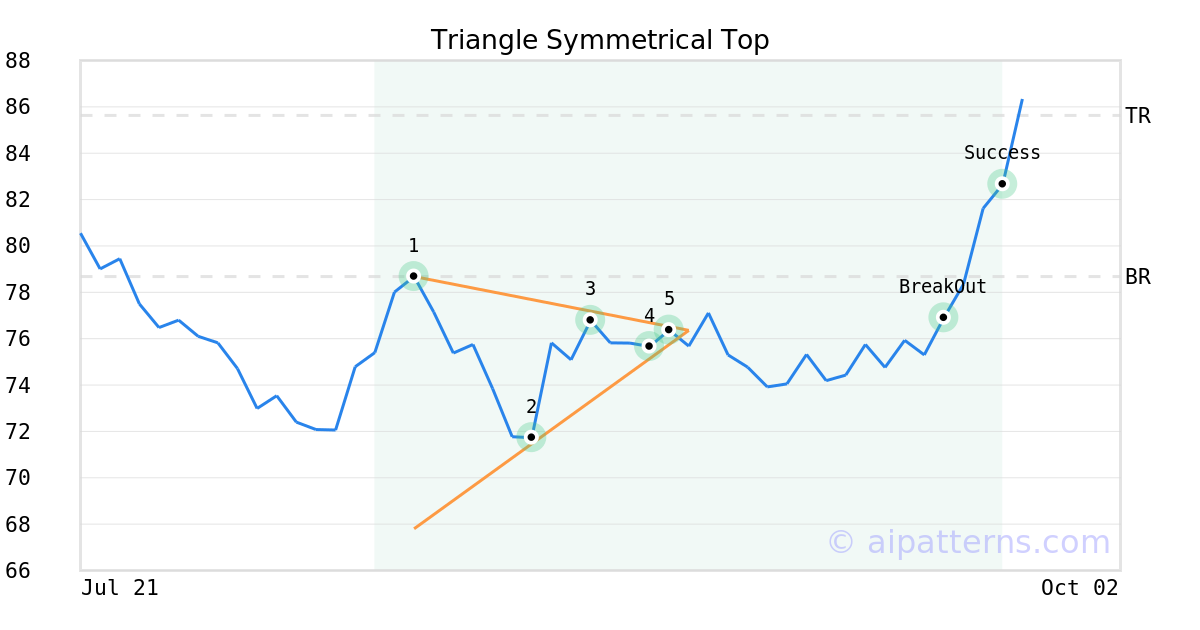Select the Success point marker
Screen dimensions: 1200x630
[1002, 184]
